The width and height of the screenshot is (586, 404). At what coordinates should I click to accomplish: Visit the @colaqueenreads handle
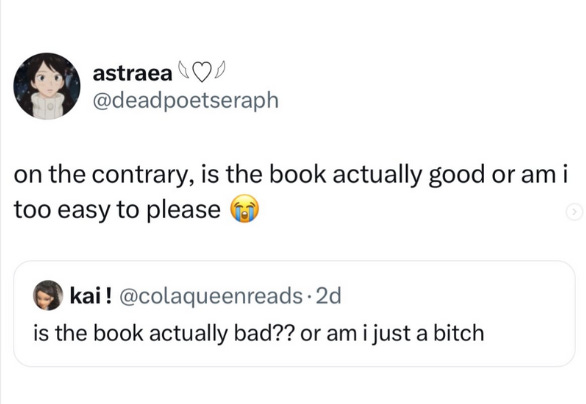coord(211,296)
